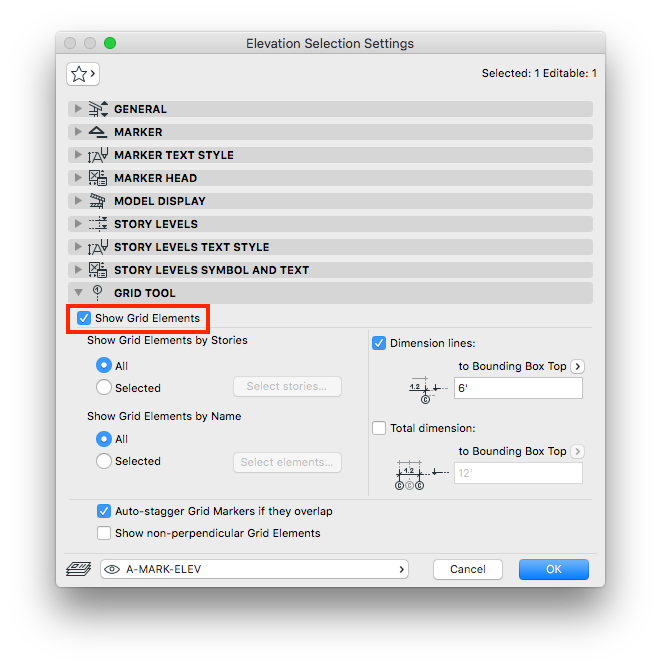Image resolution: width=661 pixels, height=667 pixels.
Task: Select All under Show Grid Elements by Stories
Action: (104, 365)
